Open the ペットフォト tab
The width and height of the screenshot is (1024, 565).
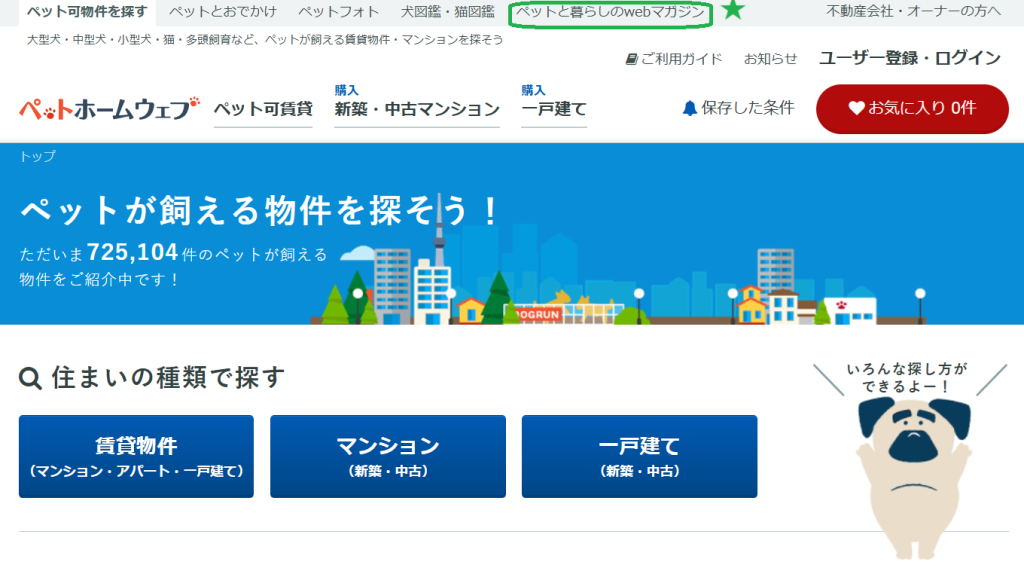[339, 12]
